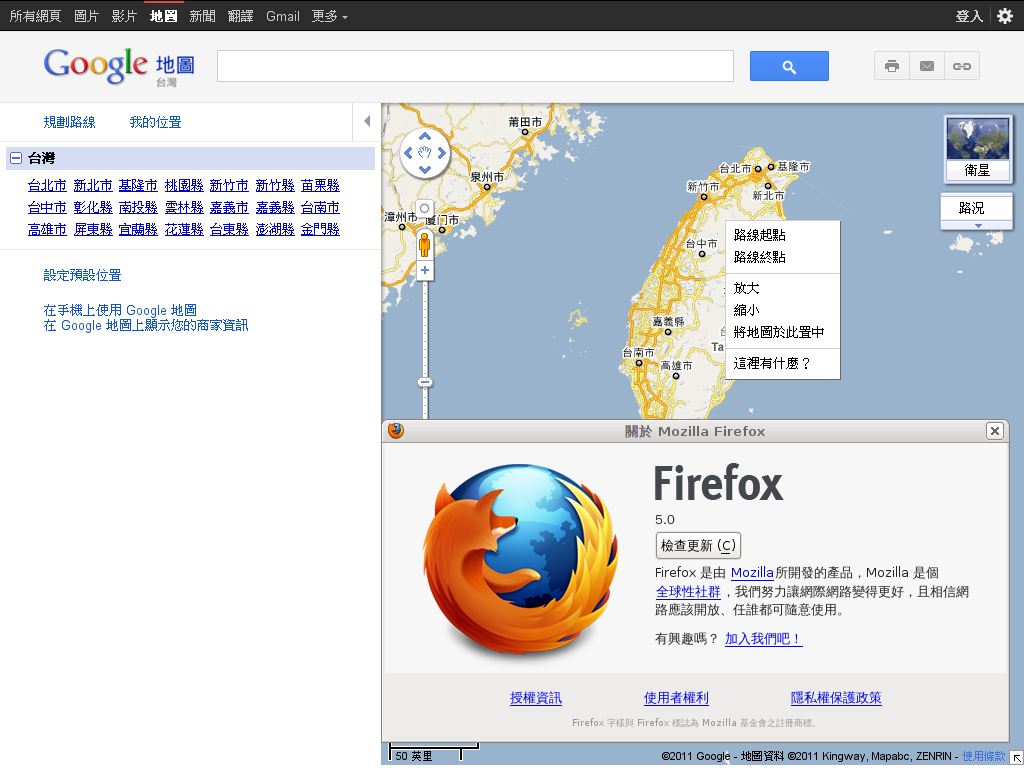Open 在手機上使用 Google 地圖 link

coord(120,310)
